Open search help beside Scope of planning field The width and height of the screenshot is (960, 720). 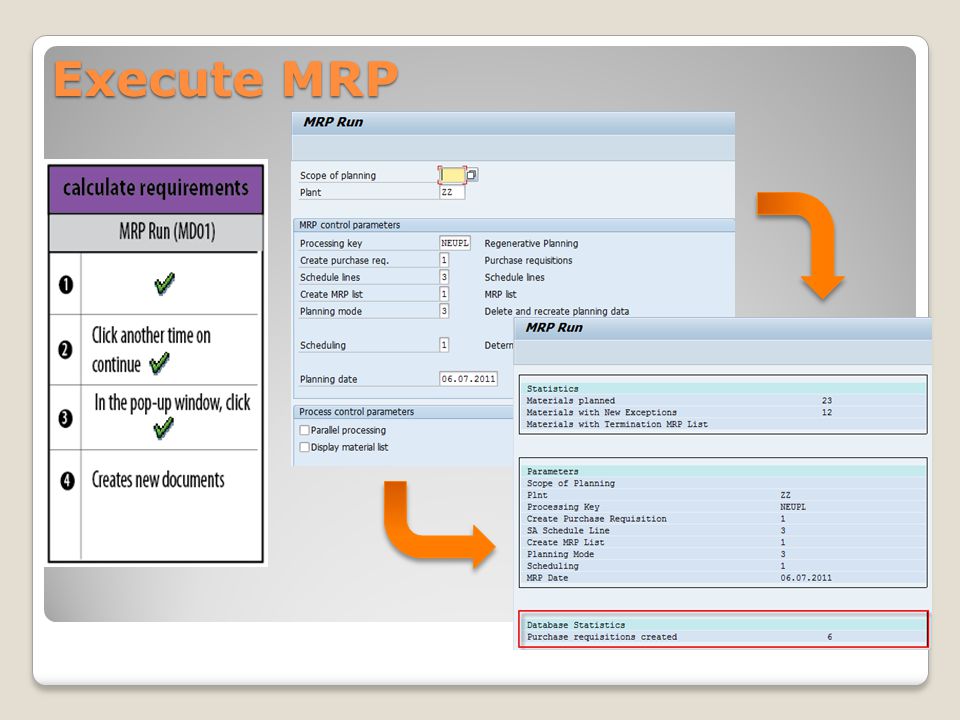click(472, 175)
